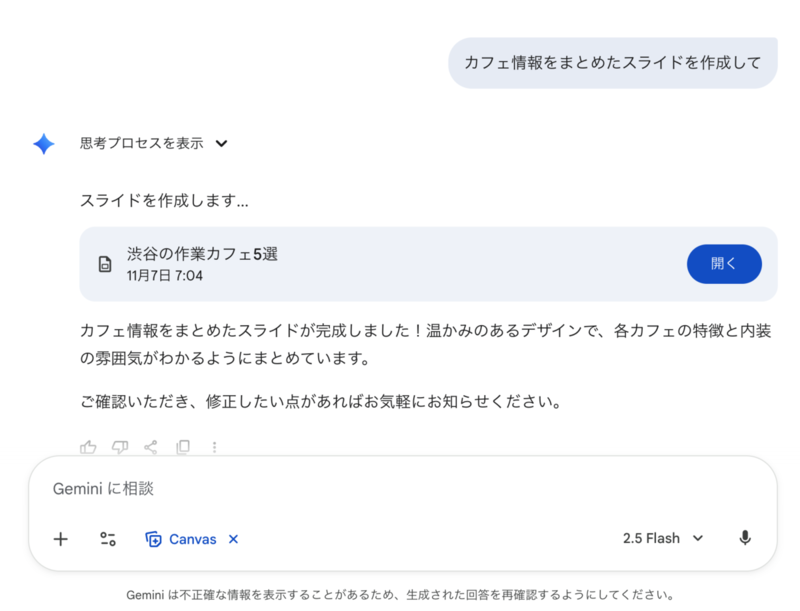800x611 pixels.
Task: Select the thumbs up feedback icon
Action: pyautogui.click(x=88, y=447)
